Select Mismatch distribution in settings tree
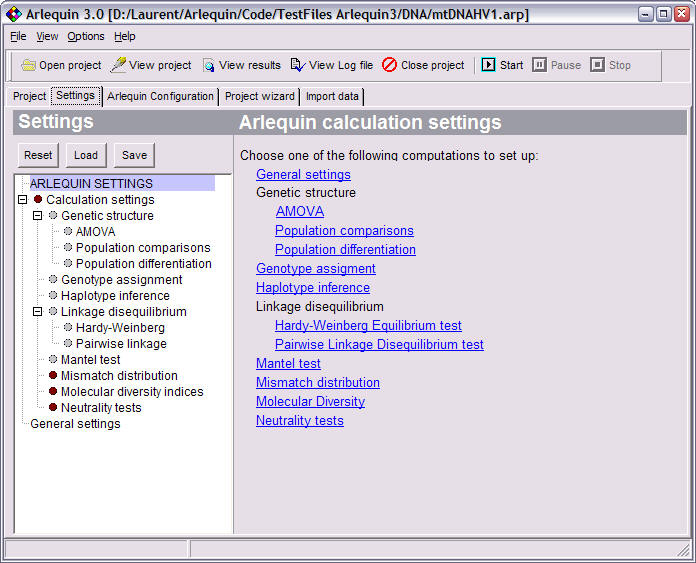The image size is (696, 563). pos(119,376)
